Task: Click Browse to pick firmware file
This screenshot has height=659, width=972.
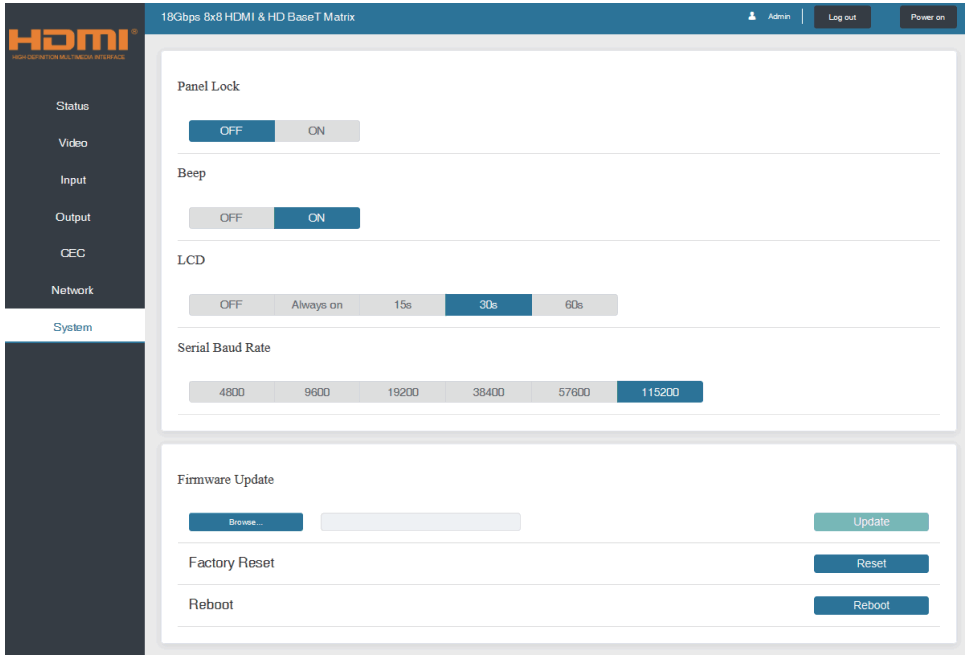Action: (245, 521)
